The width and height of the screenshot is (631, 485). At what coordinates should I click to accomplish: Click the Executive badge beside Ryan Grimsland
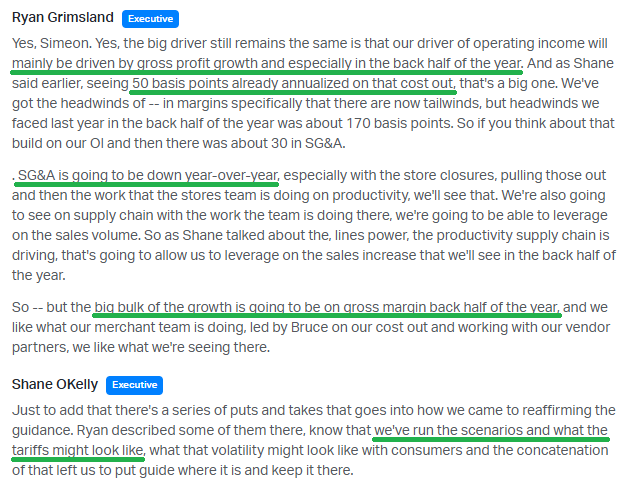tap(150, 19)
